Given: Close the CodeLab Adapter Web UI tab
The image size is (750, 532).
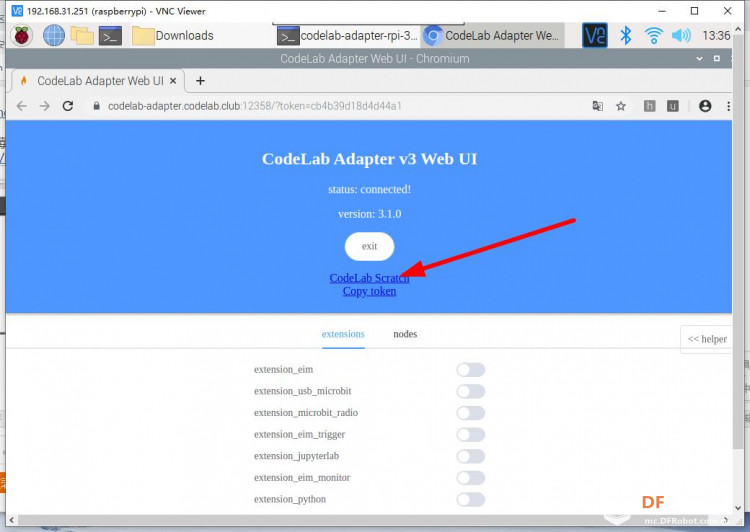Looking at the screenshot, I should pyautogui.click(x=173, y=81).
